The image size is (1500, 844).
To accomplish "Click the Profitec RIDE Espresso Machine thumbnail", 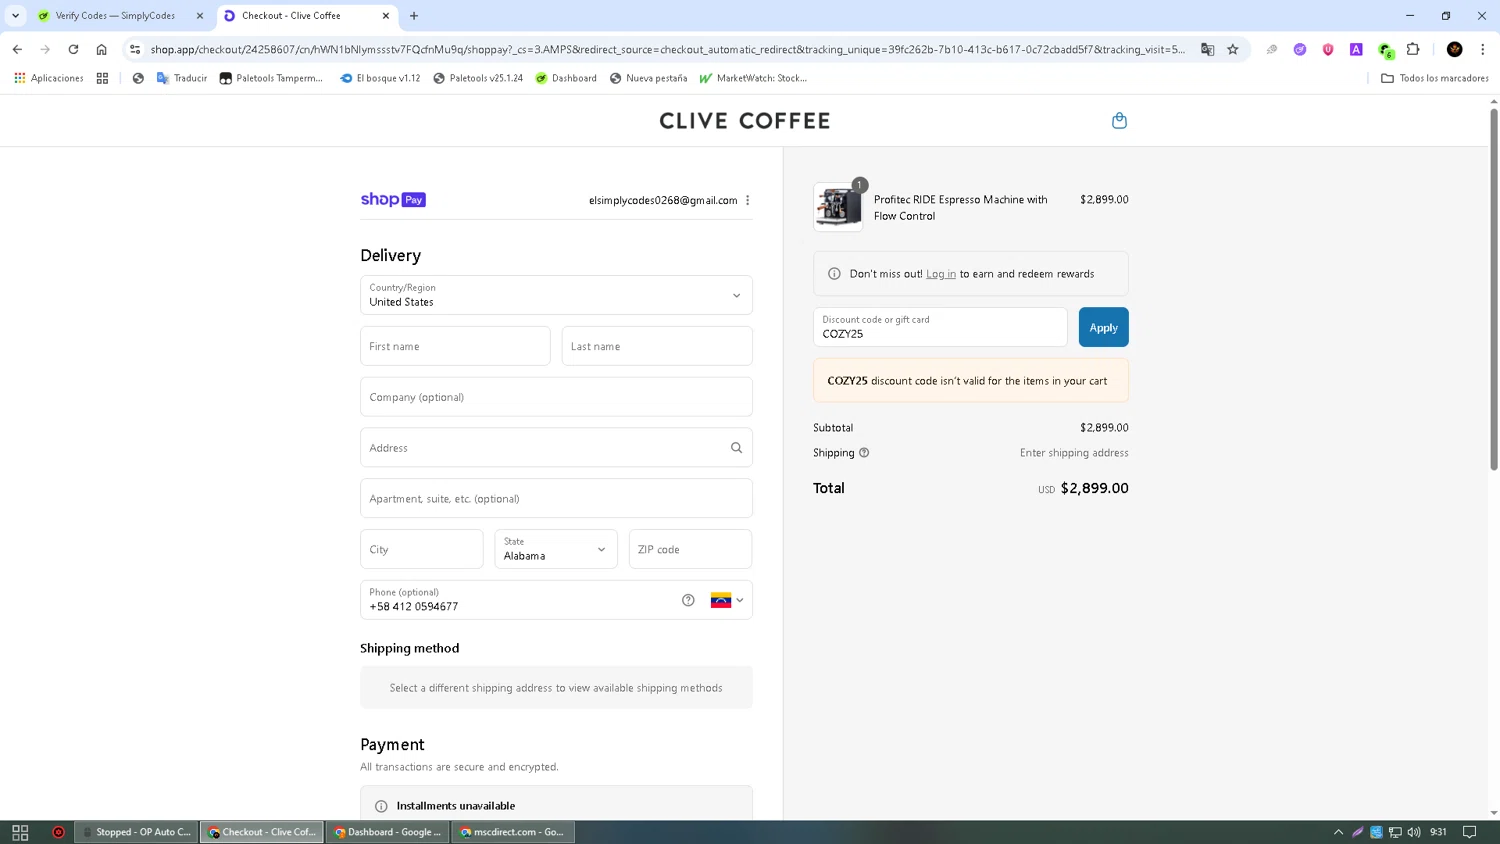I will click(838, 207).
